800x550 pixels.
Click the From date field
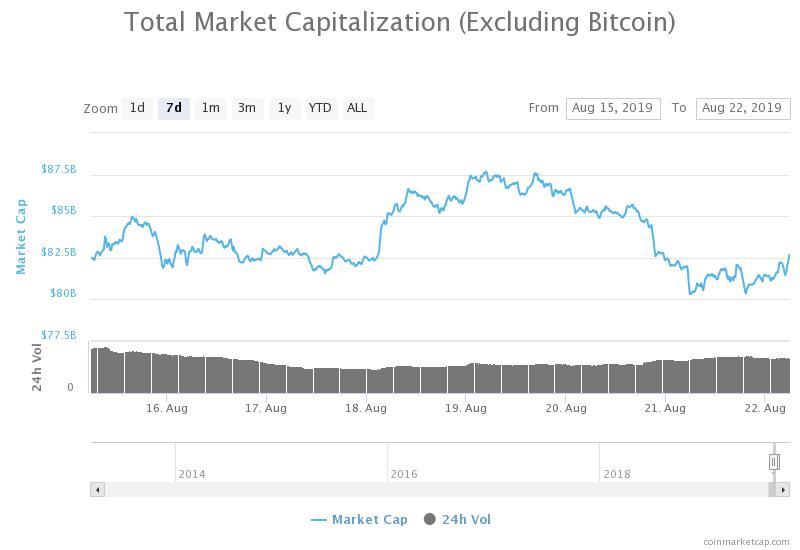click(612, 108)
